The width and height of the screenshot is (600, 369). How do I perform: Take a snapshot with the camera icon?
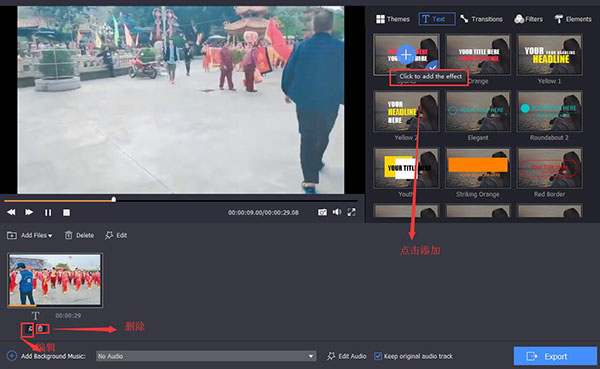tap(322, 212)
